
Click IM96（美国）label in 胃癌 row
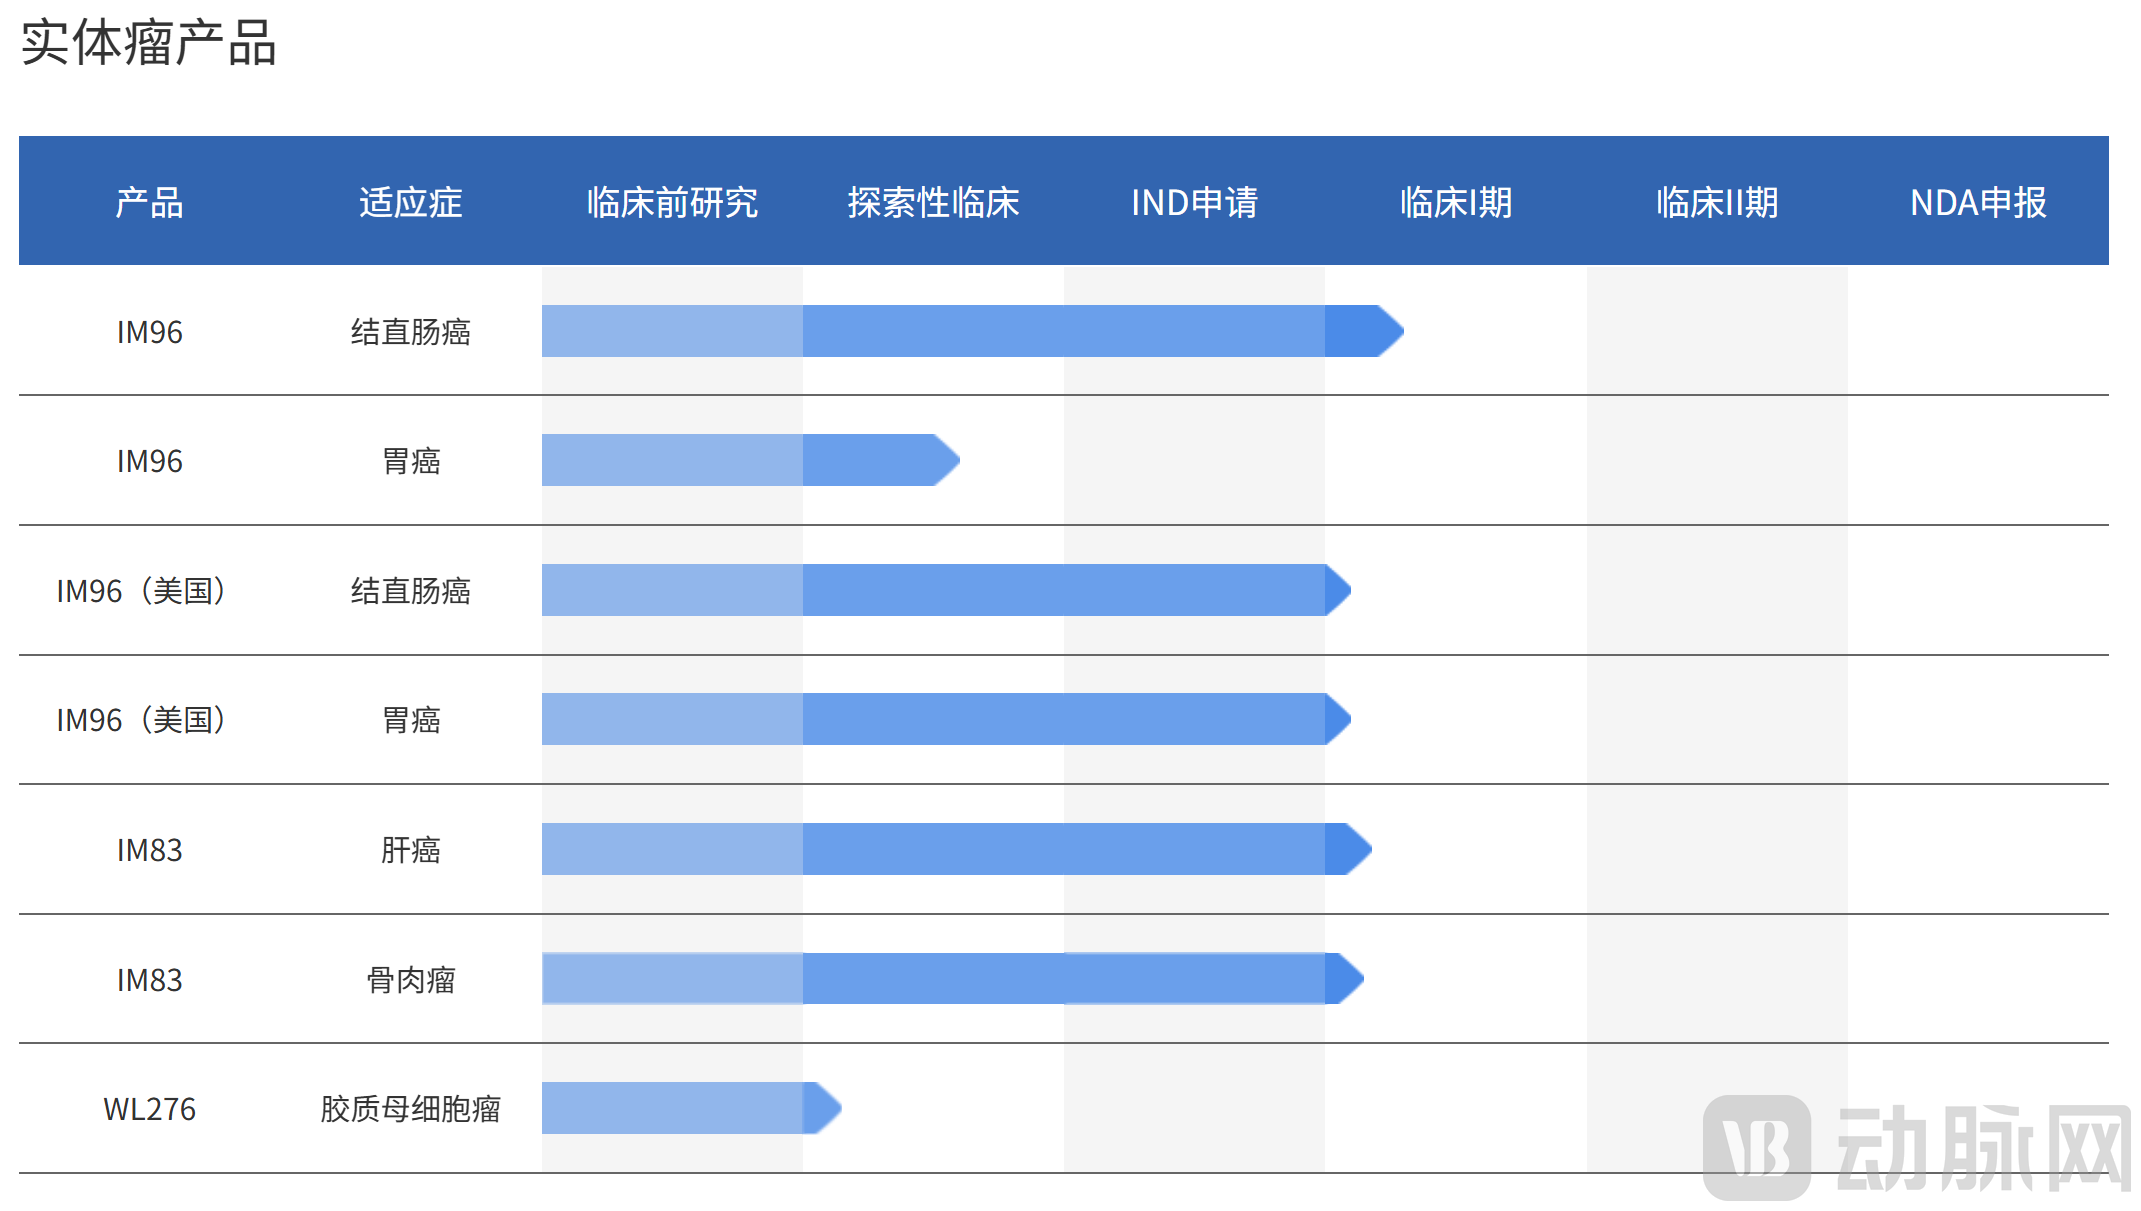[x=141, y=720]
